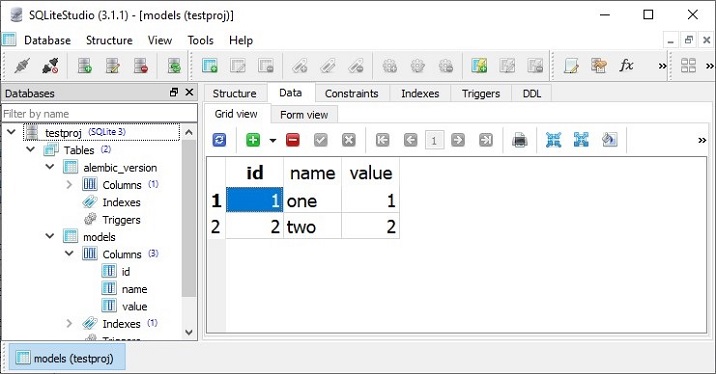The height and width of the screenshot is (374, 716).
Task: Switch to the Triggers tab
Action: click(481, 94)
